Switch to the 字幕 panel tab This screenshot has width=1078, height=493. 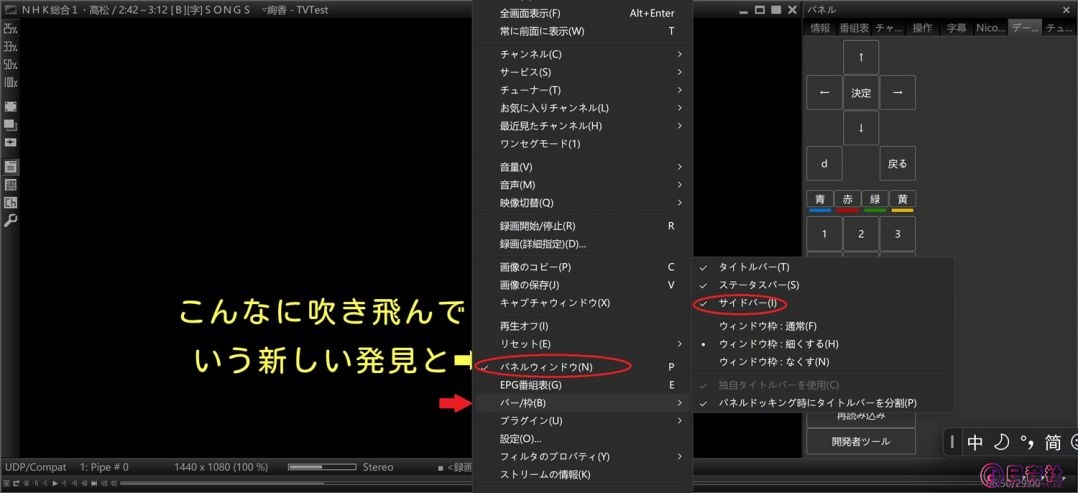956,28
